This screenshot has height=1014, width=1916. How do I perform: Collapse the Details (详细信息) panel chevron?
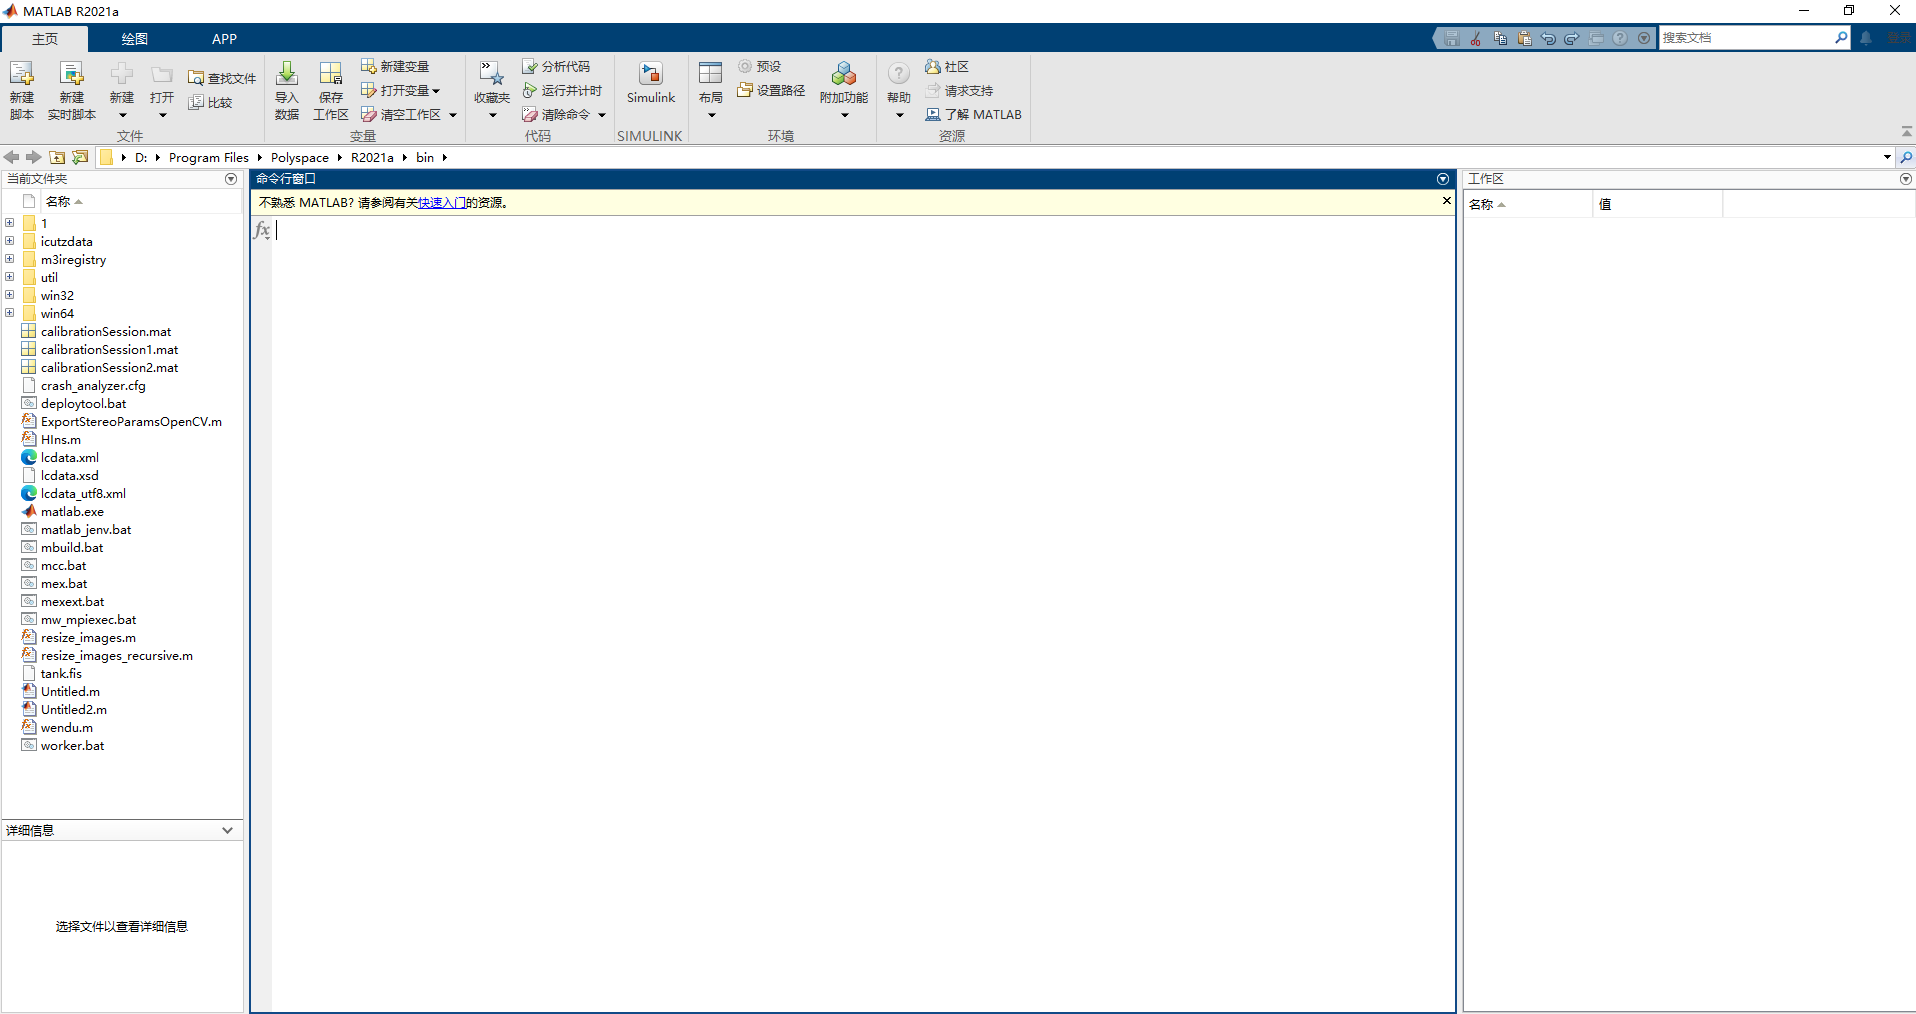coord(227,830)
